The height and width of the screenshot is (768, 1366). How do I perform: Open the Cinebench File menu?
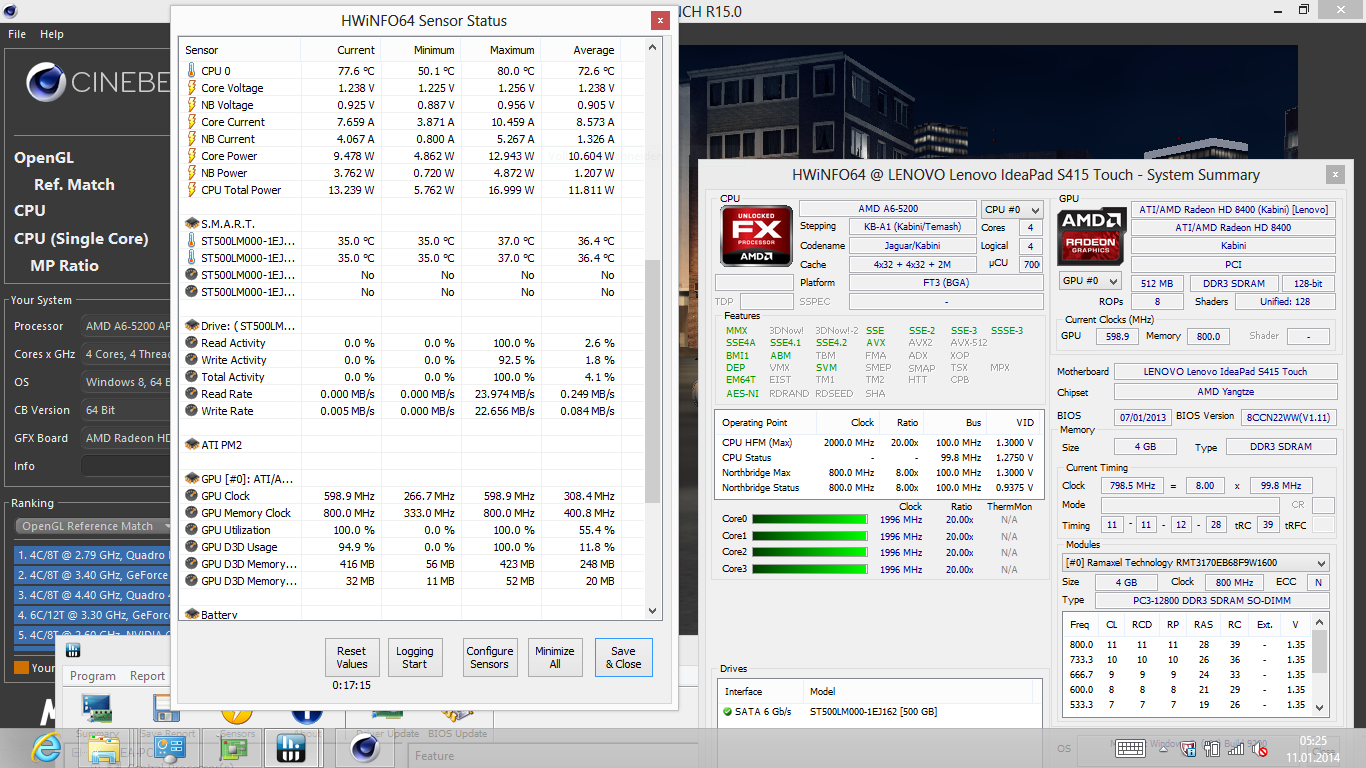tap(17, 34)
